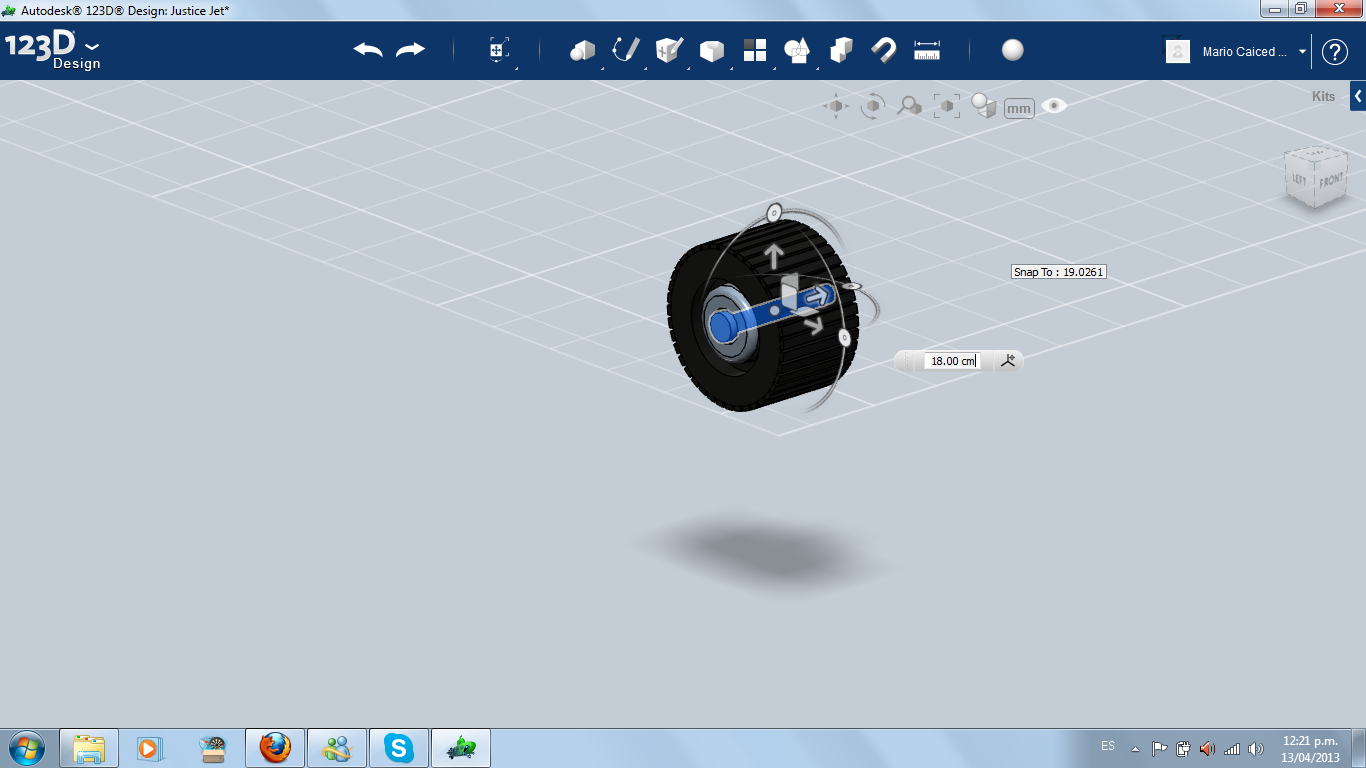Select the Pan navigation tool
This screenshot has width=1366, height=768.
[836, 106]
